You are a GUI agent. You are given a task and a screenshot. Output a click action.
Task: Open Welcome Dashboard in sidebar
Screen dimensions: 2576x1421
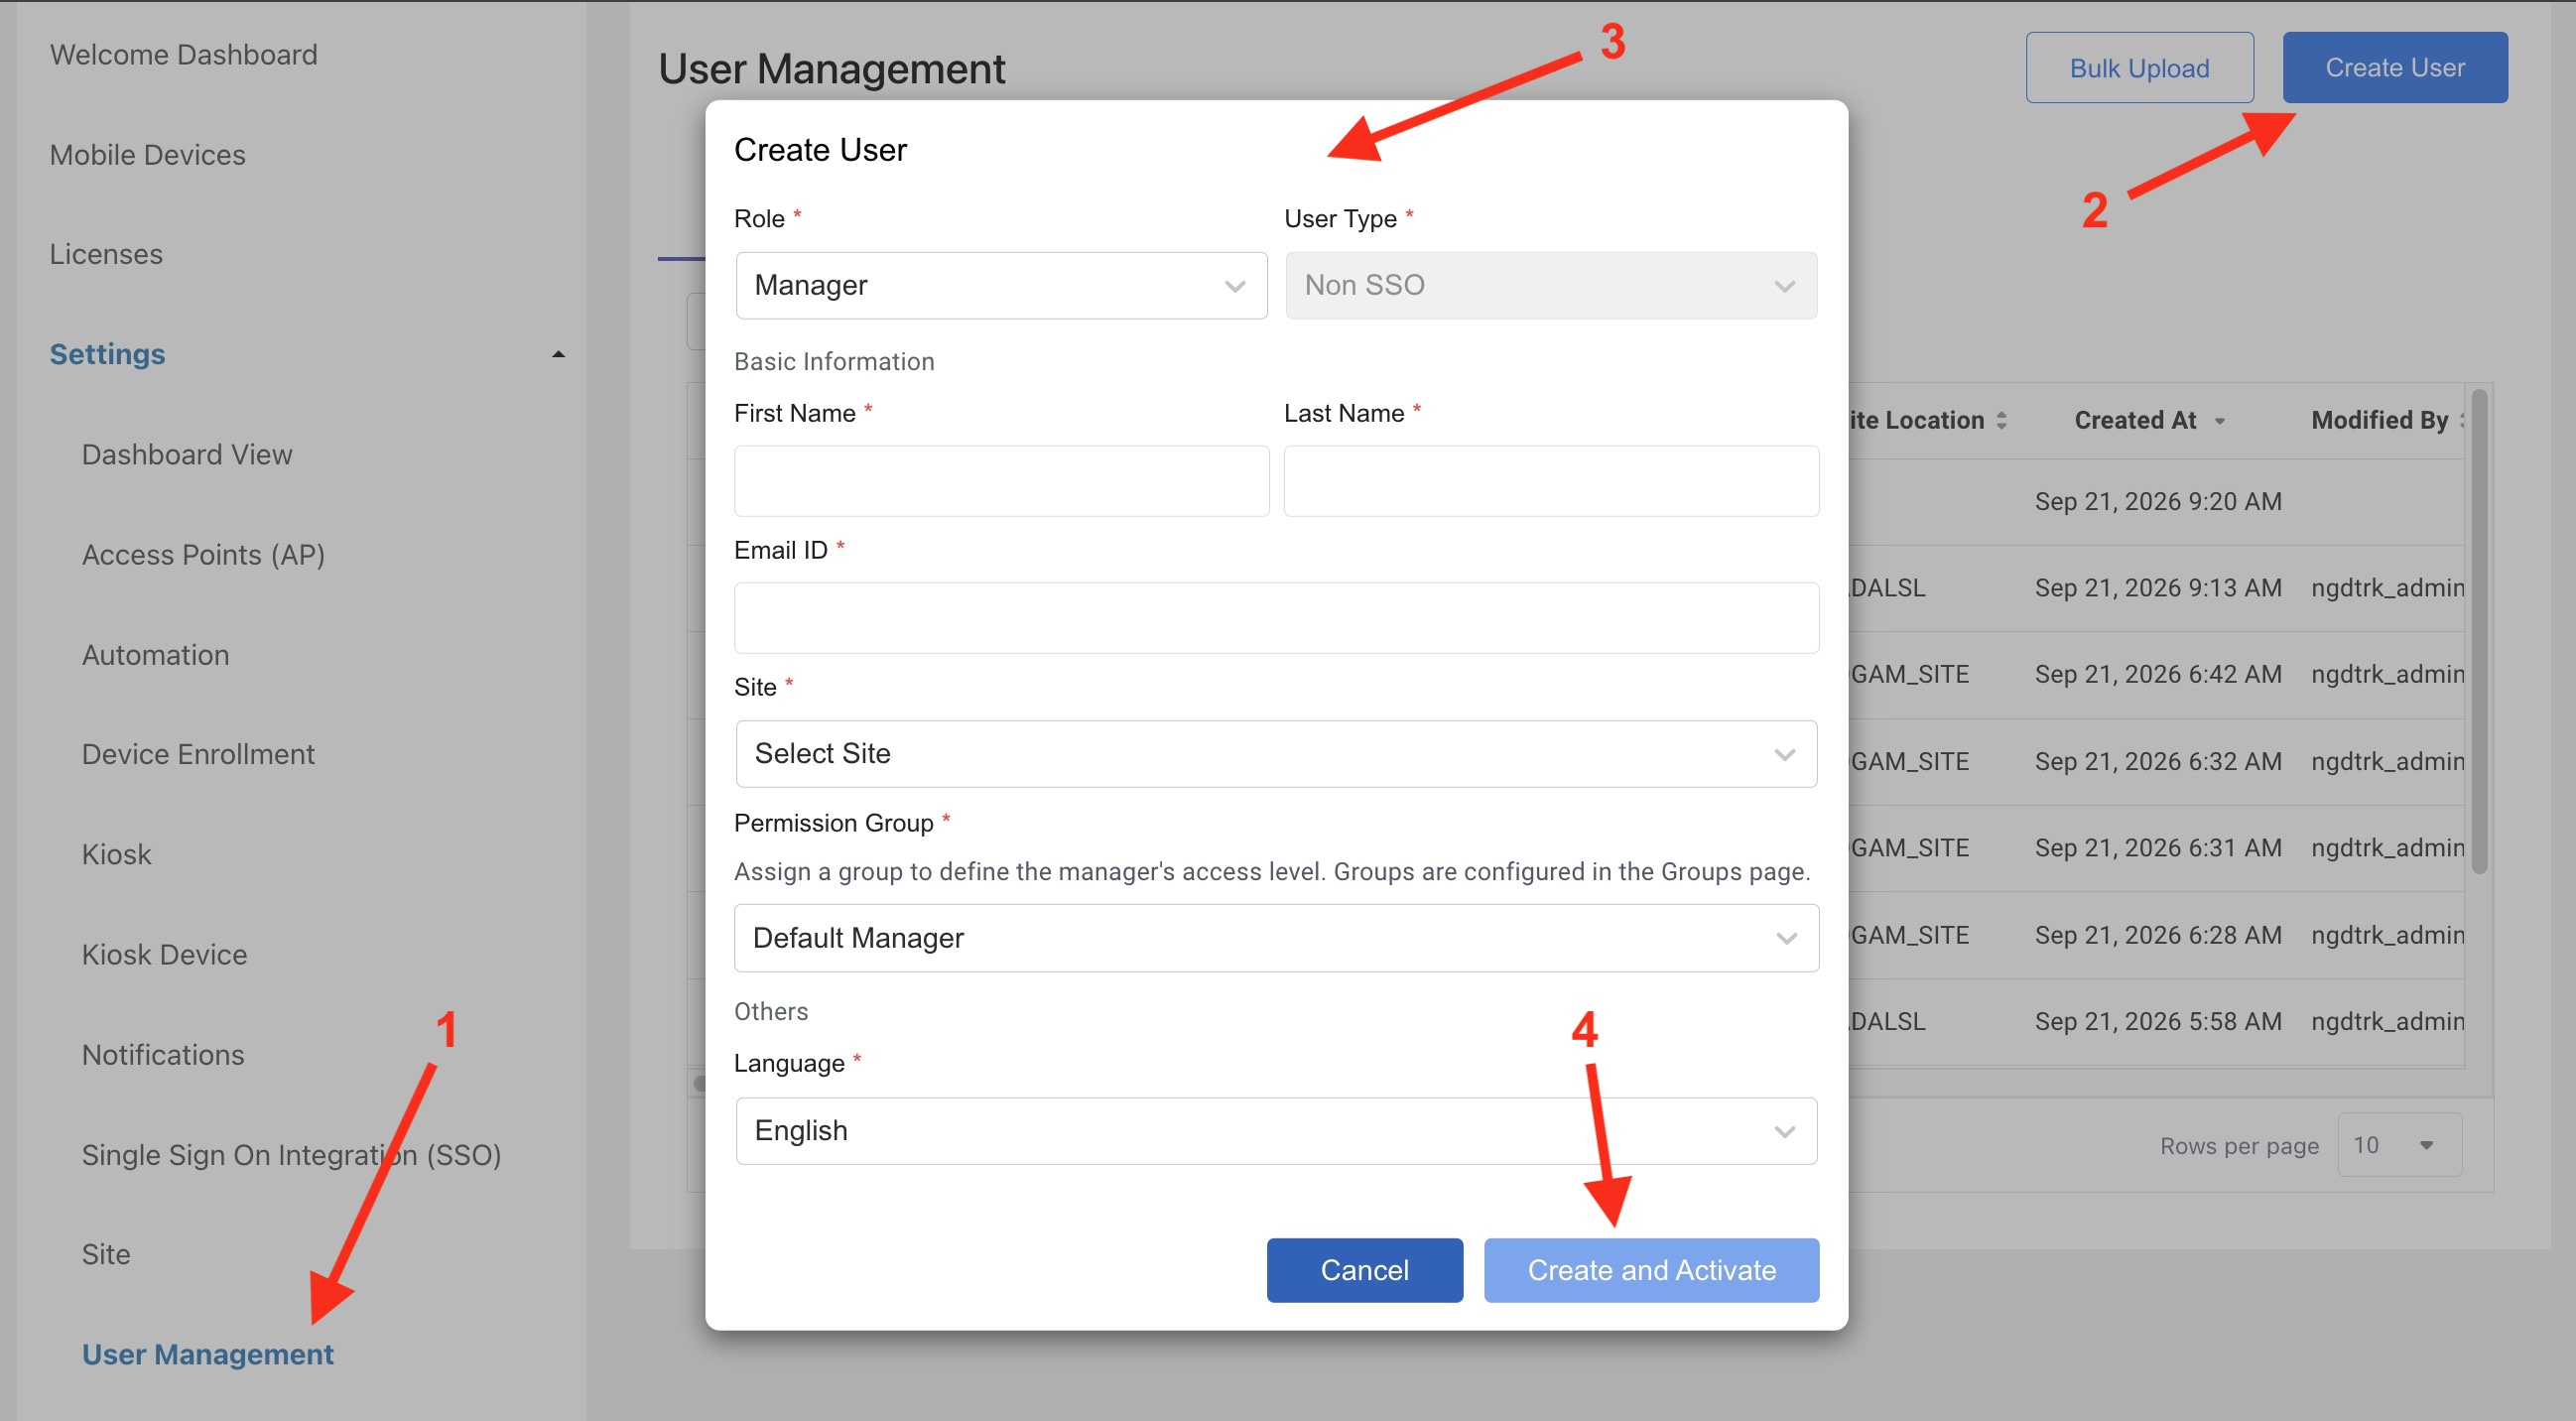coord(184,55)
